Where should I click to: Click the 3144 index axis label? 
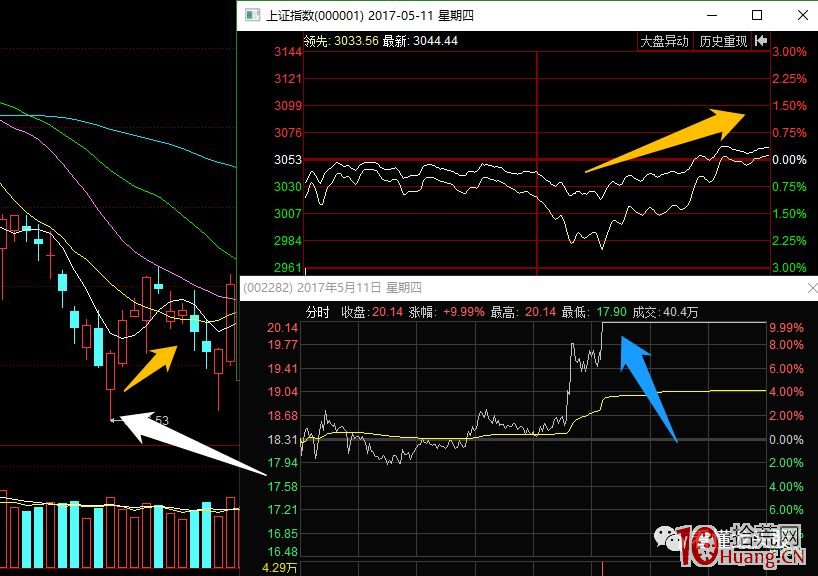[x=288, y=52]
